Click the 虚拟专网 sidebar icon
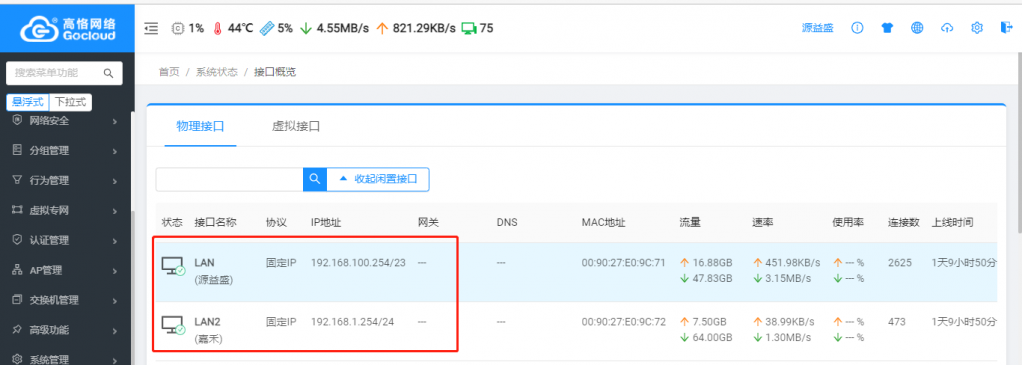Image resolution: width=1022 pixels, height=365 pixels. (x=18, y=210)
